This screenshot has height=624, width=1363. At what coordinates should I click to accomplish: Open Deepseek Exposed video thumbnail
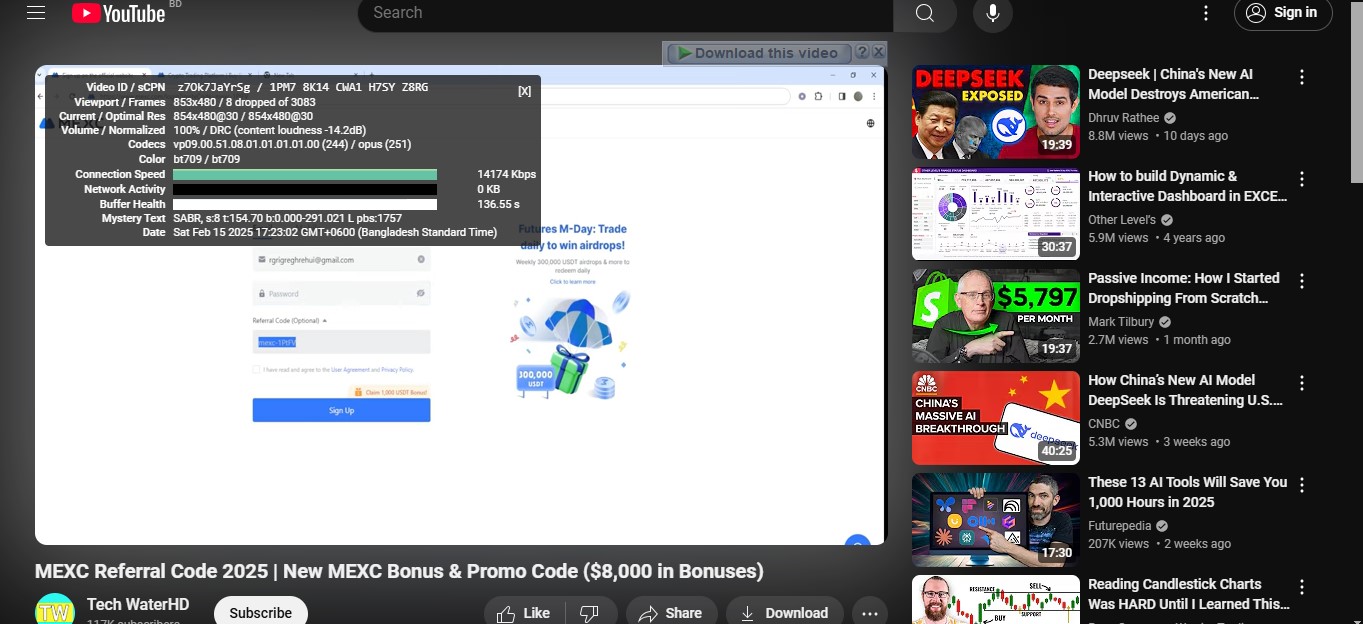996,112
